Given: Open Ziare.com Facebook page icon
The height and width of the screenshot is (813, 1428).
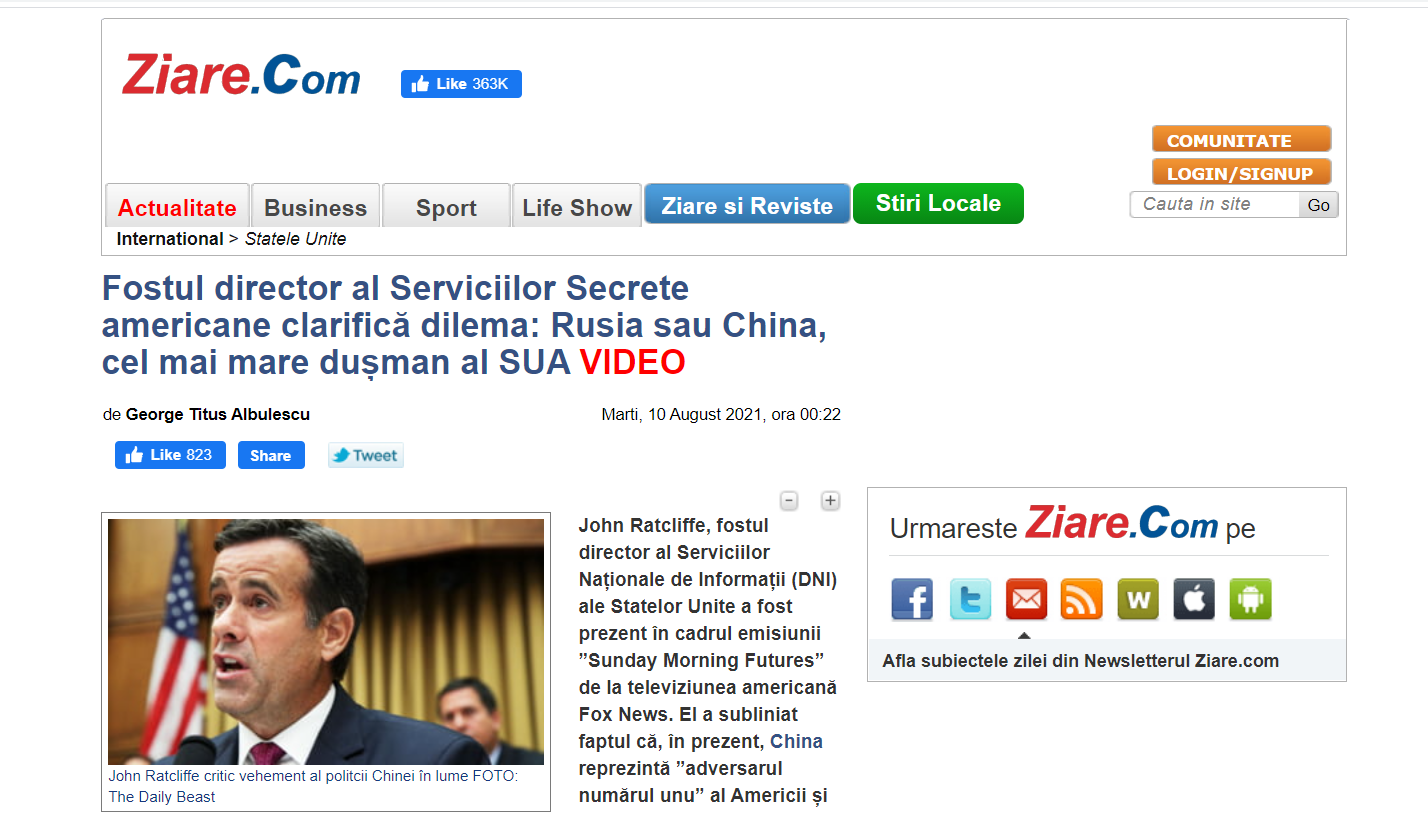Looking at the screenshot, I should 912,599.
